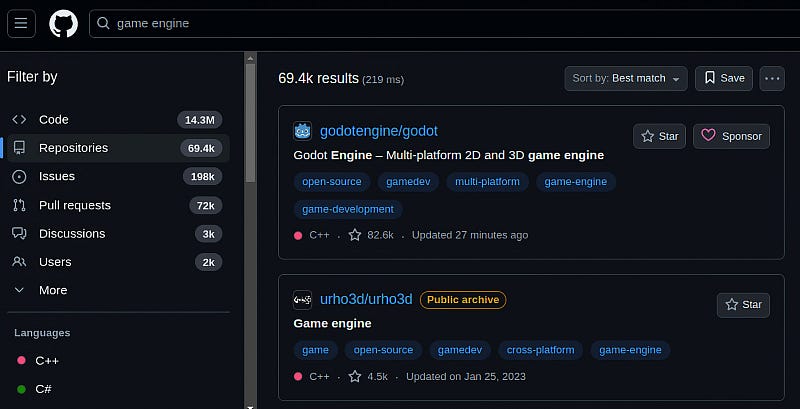Click the 198k Issues count badge
This screenshot has width=800, height=409.
point(203,176)
